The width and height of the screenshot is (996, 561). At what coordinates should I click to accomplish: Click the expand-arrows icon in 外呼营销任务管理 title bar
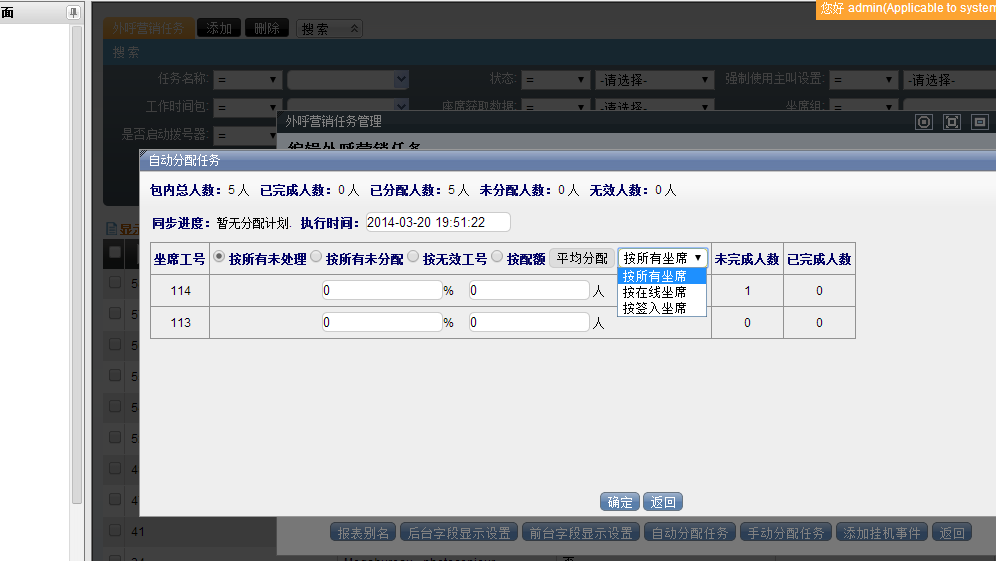[952, 122]
